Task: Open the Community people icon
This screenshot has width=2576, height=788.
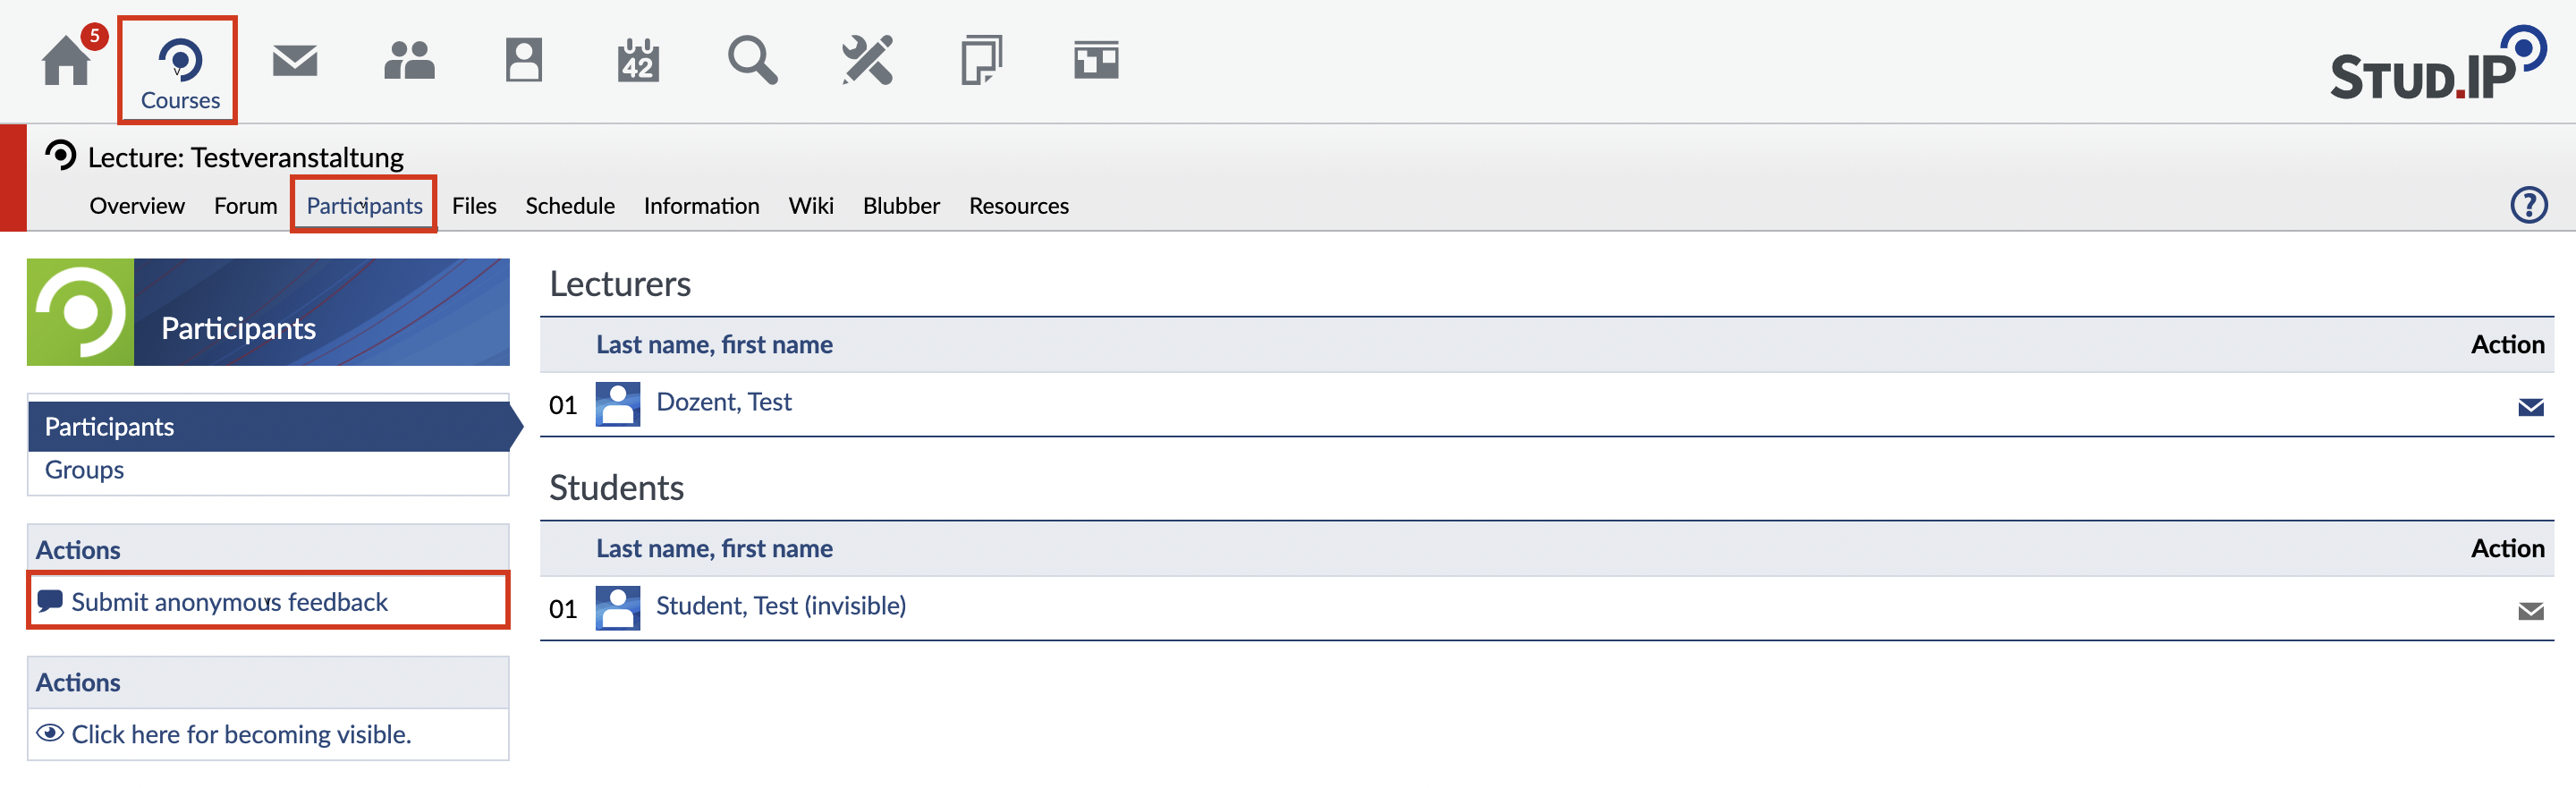Action: coord(409,60)
